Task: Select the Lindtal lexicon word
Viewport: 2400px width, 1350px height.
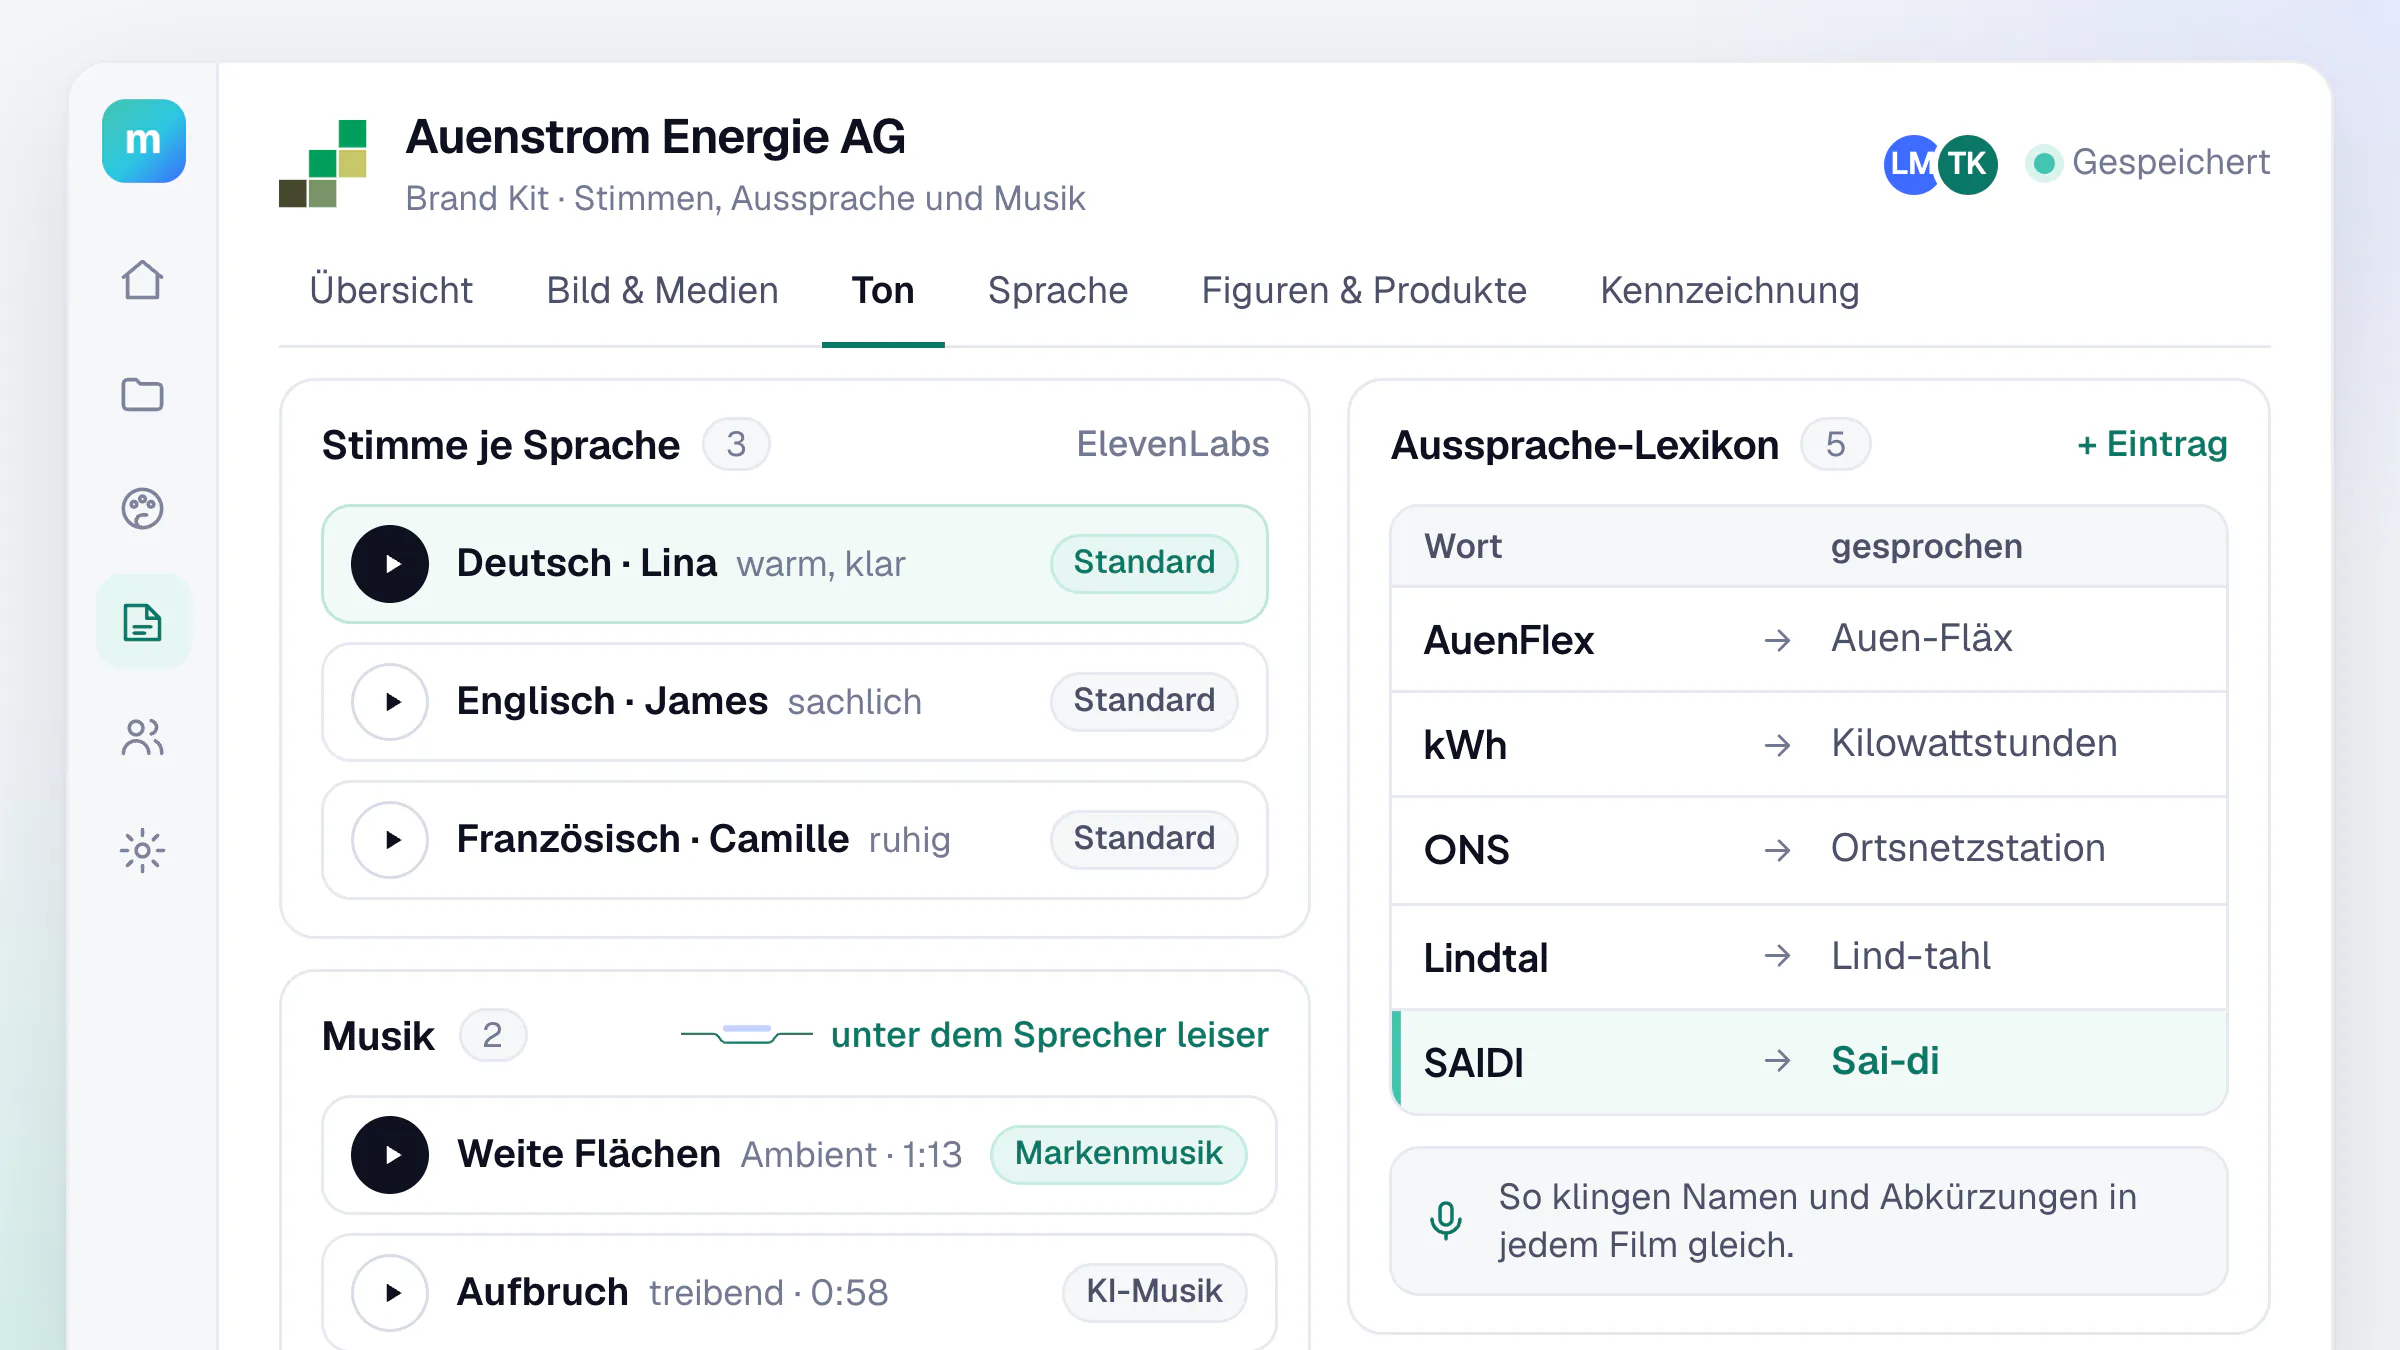Action: coord(1486,958)
